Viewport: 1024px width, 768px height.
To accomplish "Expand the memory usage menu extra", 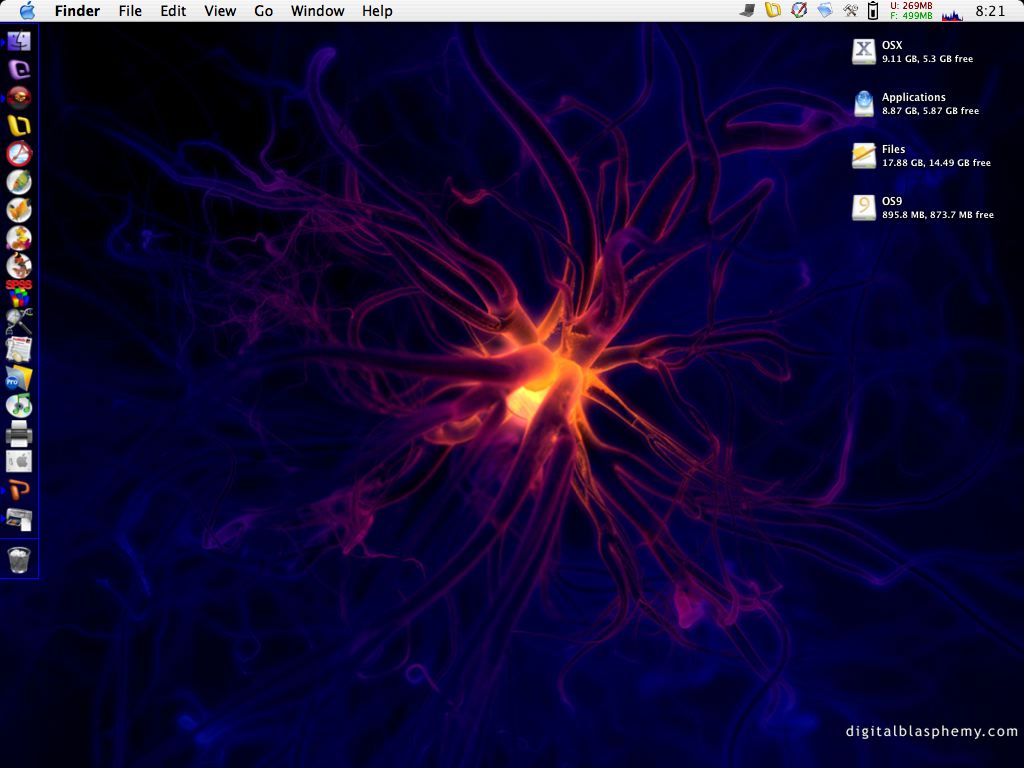I will click(x=910, y=11).
